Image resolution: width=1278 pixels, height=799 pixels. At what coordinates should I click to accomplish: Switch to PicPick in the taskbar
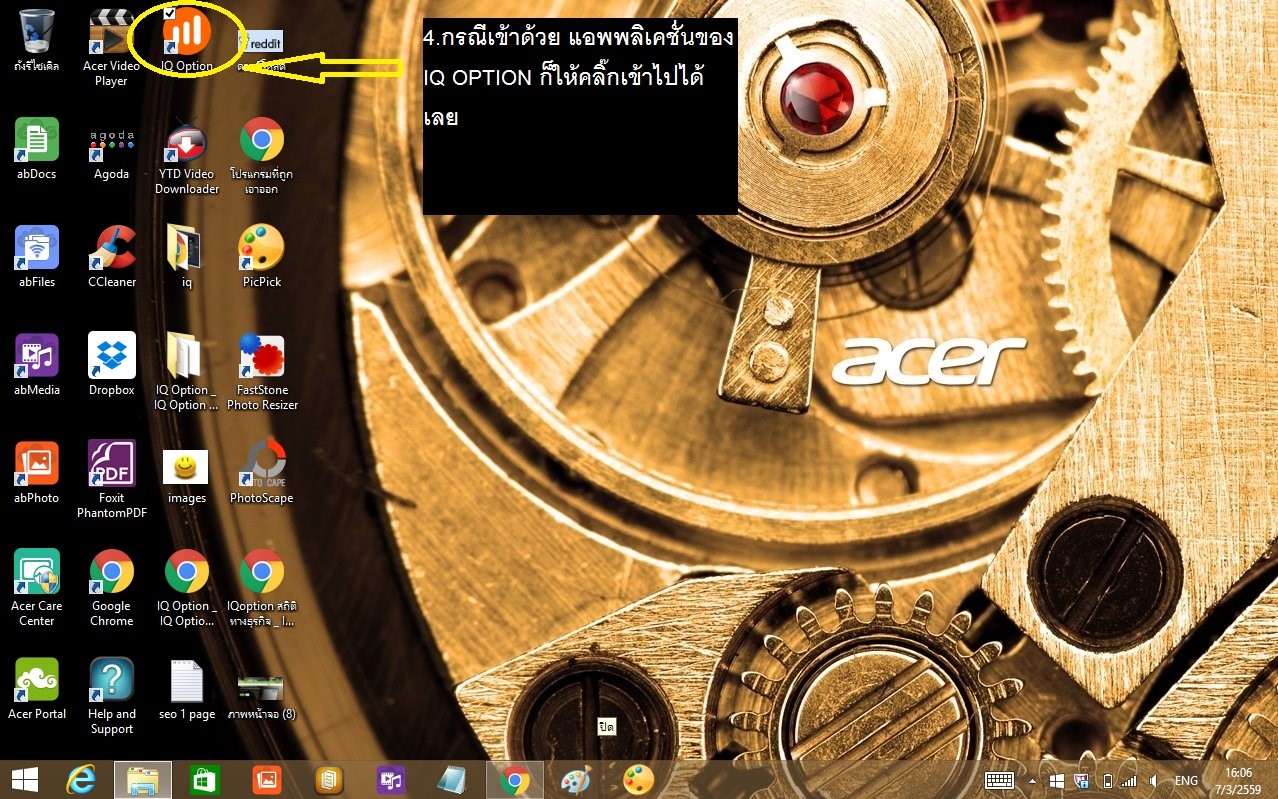[x=638, y=780]
